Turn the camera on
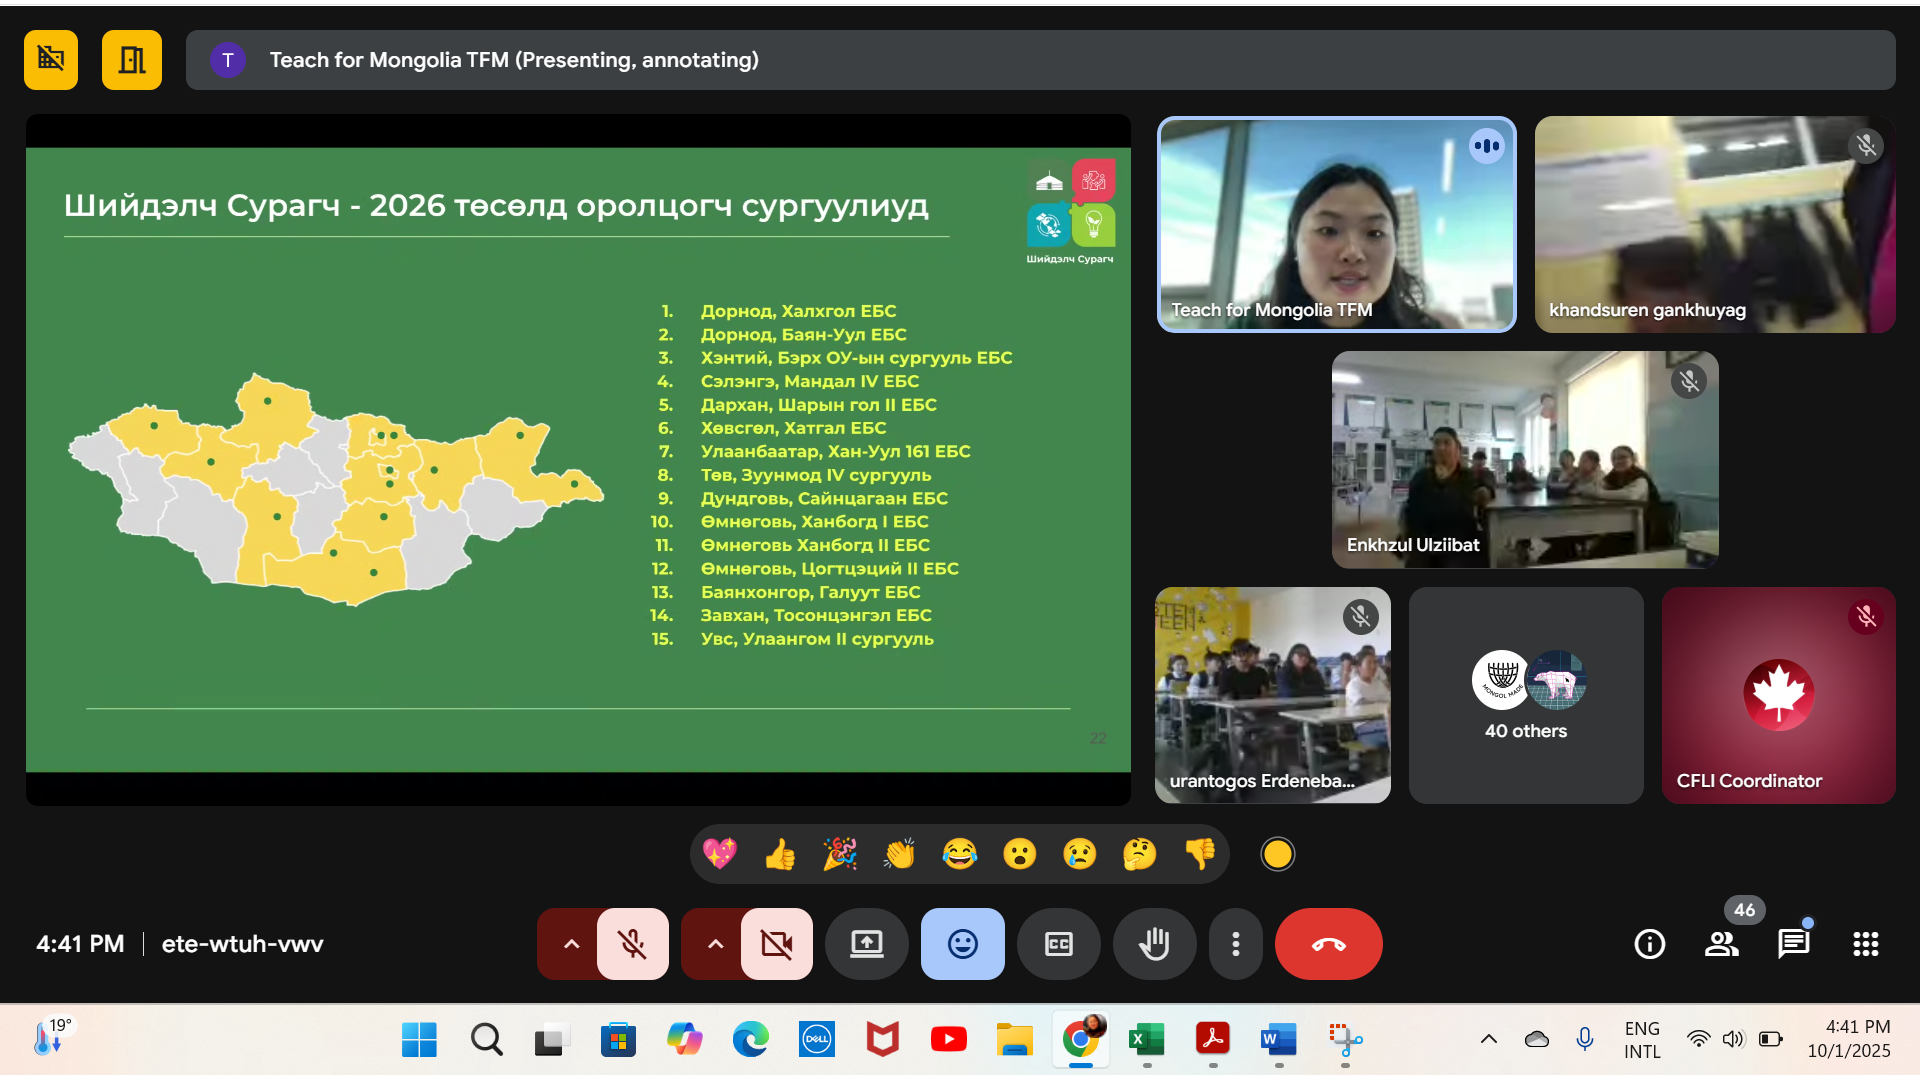Viewport: 1920px width, 1075px height. pyautogui.click(x=777, y=943)
